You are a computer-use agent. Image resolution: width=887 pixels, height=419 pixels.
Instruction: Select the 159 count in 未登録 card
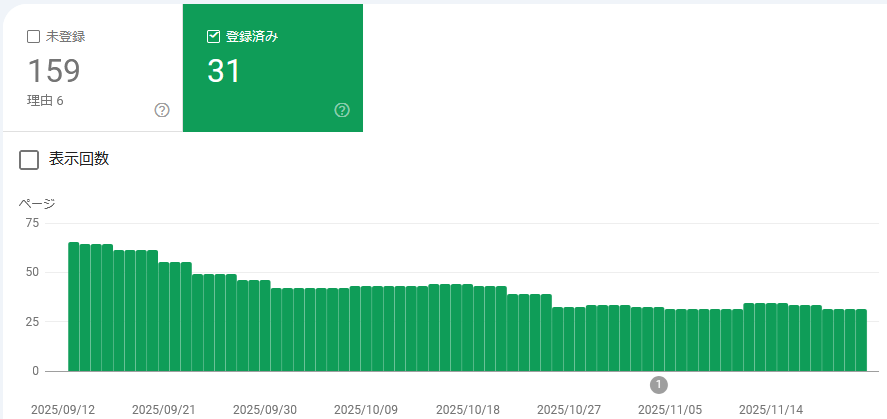(x=54, y=71)
